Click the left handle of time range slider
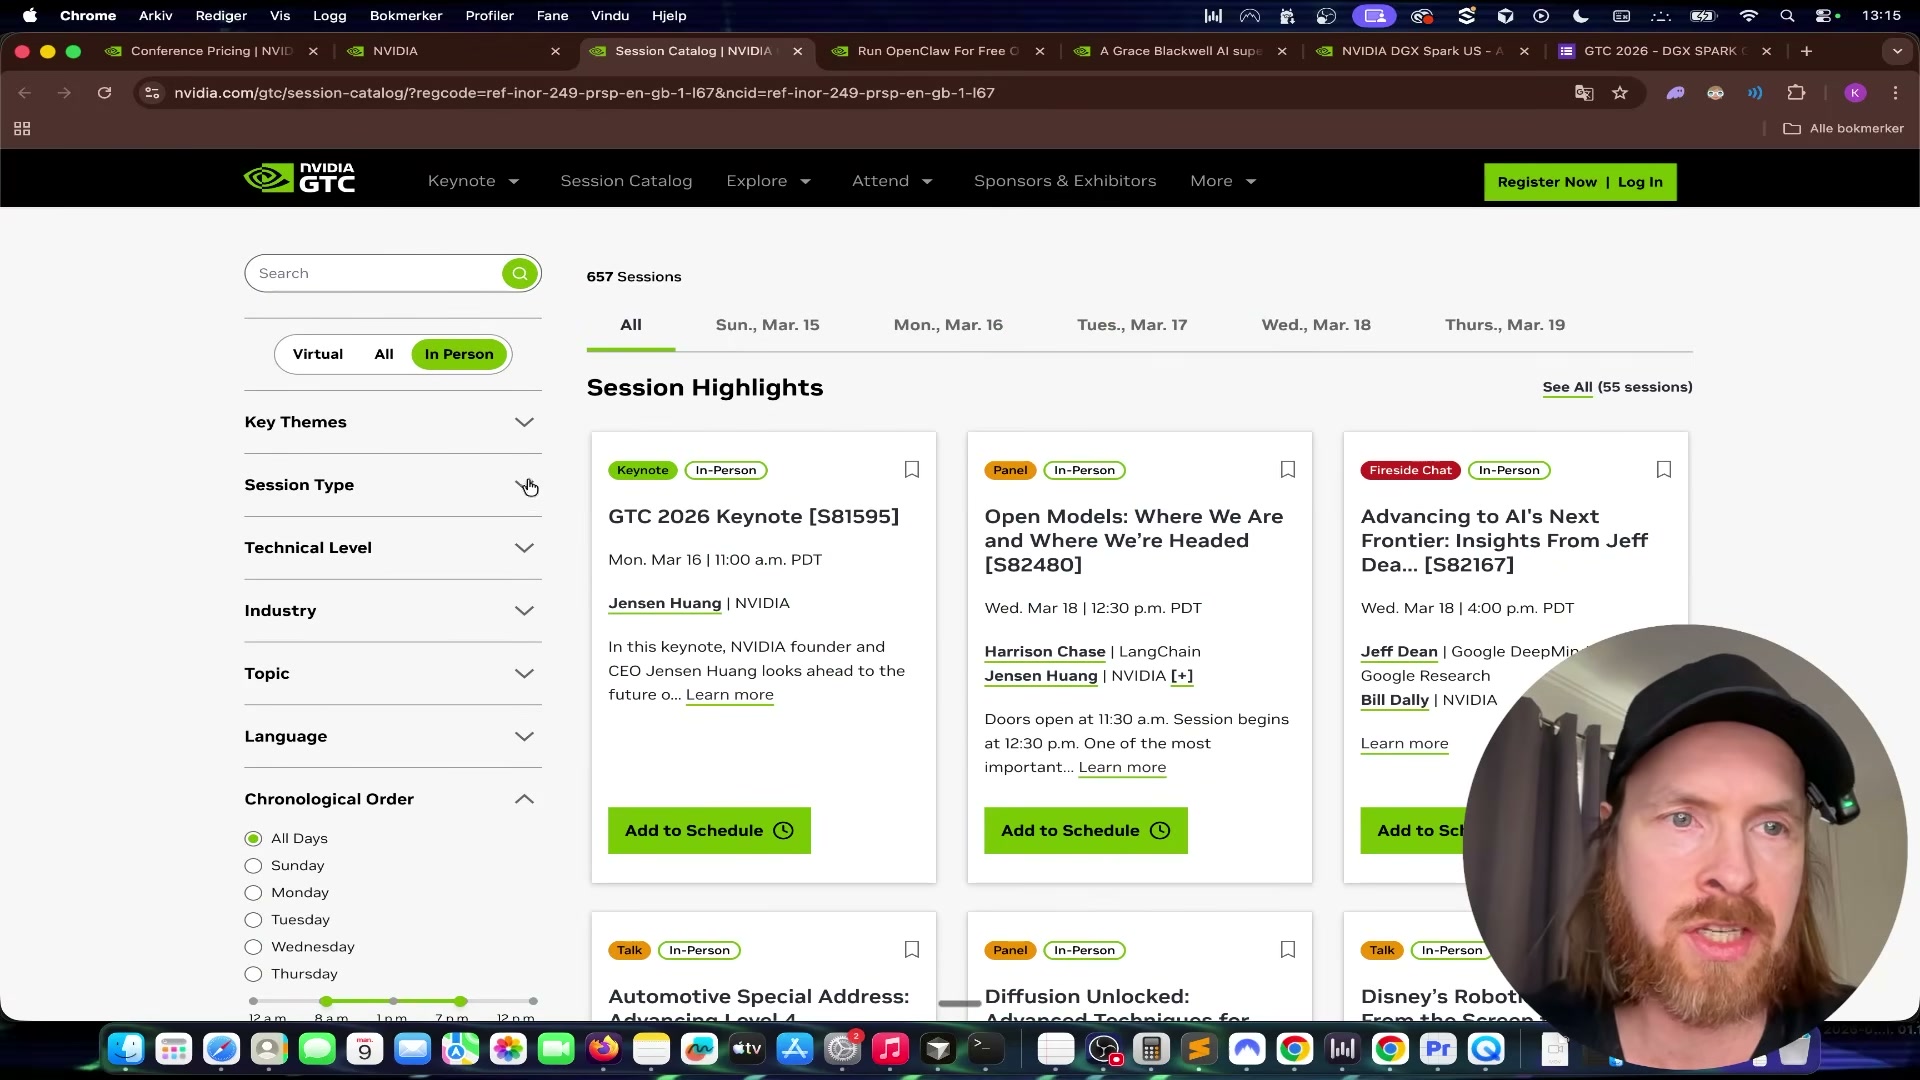The width and height of the screenshot is (1920, 1080). (326, 1001)
